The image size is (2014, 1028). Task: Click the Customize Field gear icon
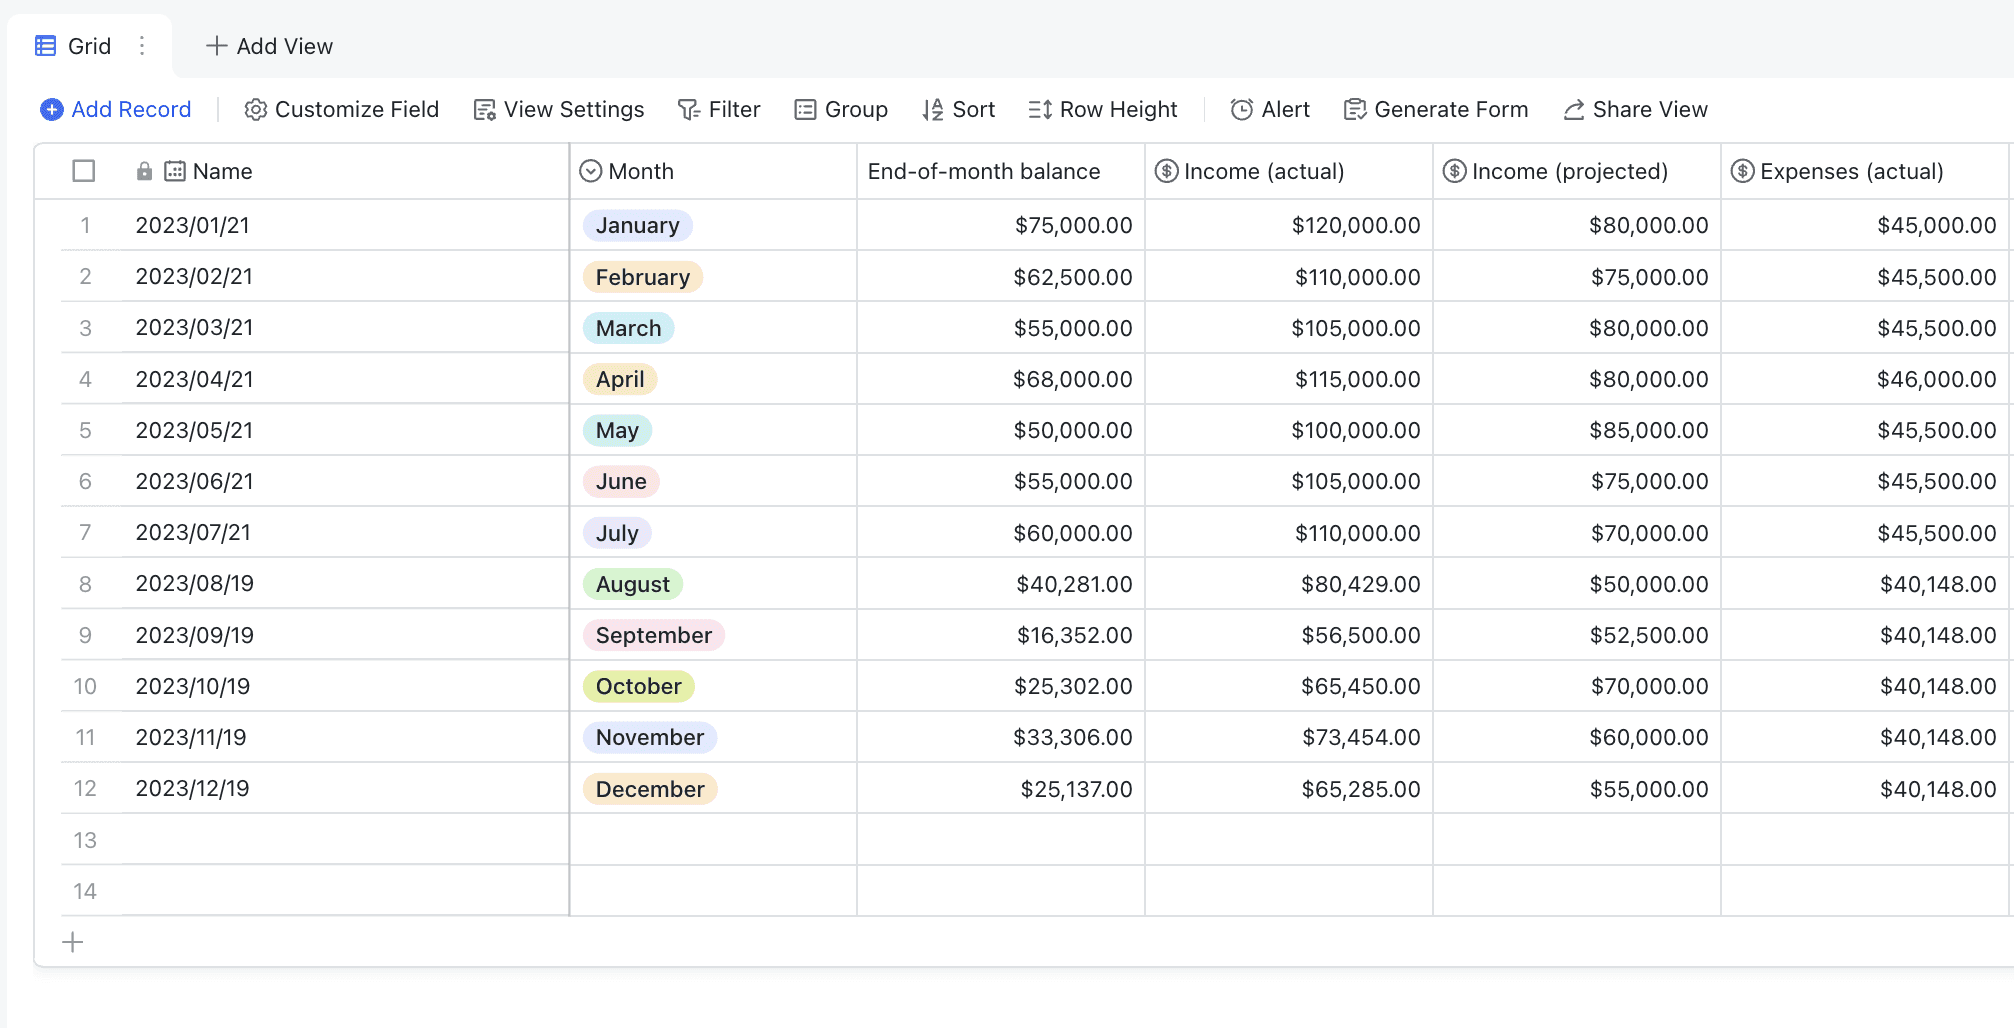coord(256,109)
